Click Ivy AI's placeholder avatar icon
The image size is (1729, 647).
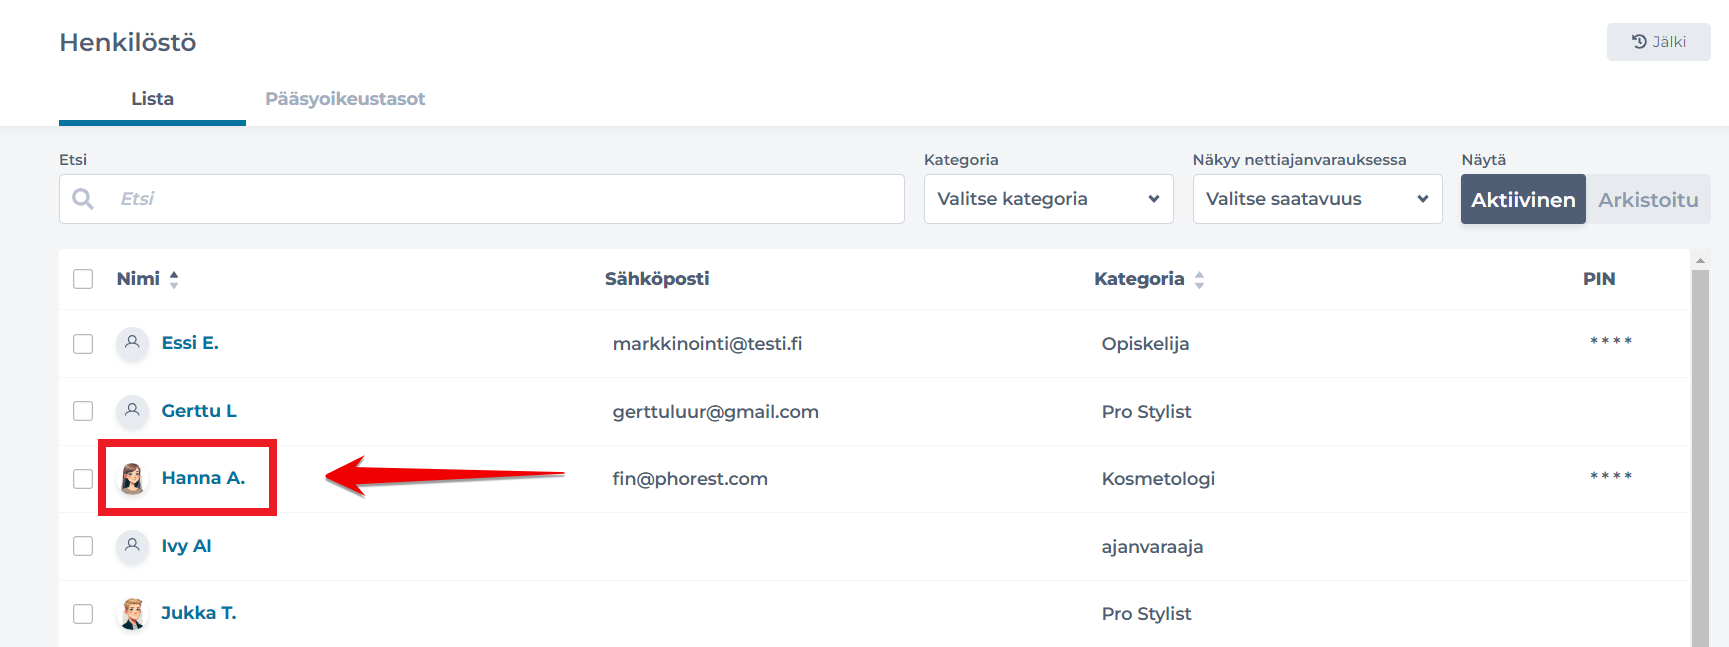132,546
